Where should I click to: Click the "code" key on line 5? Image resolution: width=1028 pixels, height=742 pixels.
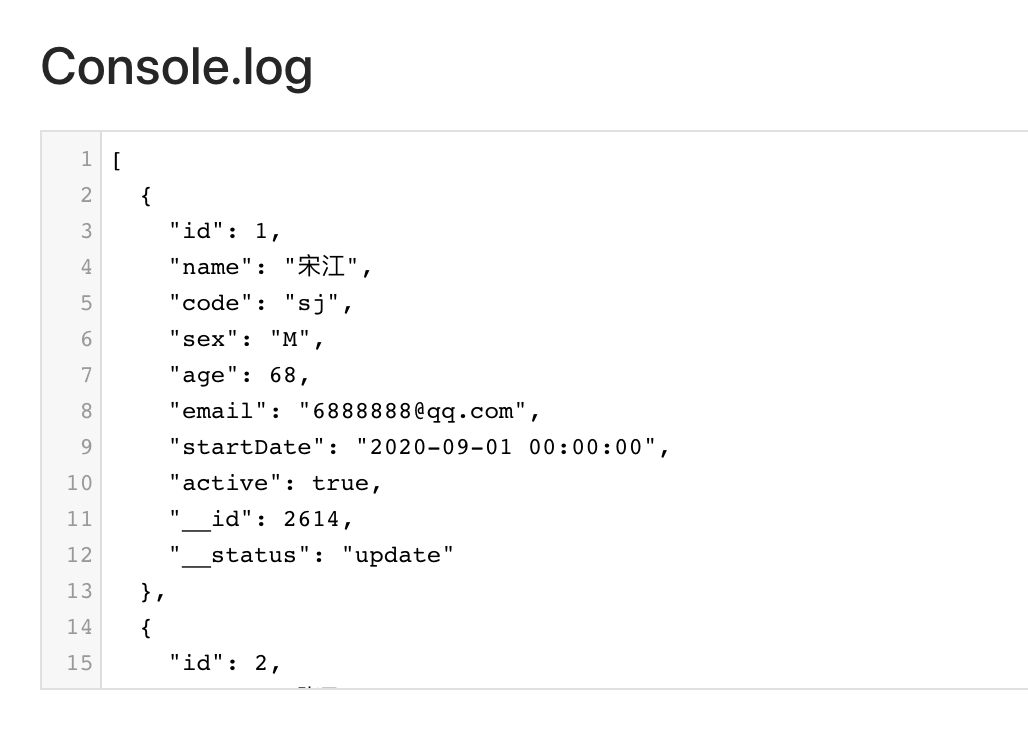tap(211, 303)
